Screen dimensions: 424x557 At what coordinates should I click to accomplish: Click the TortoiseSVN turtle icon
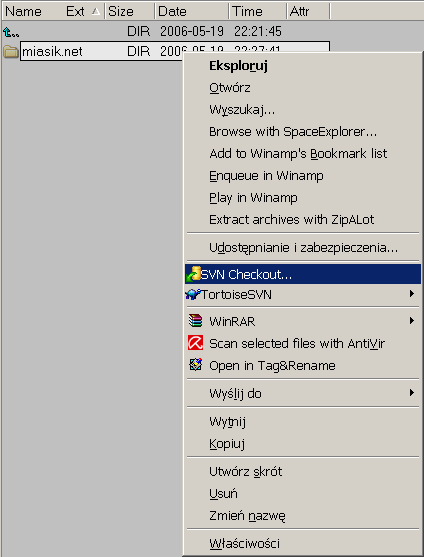(193, 294)
